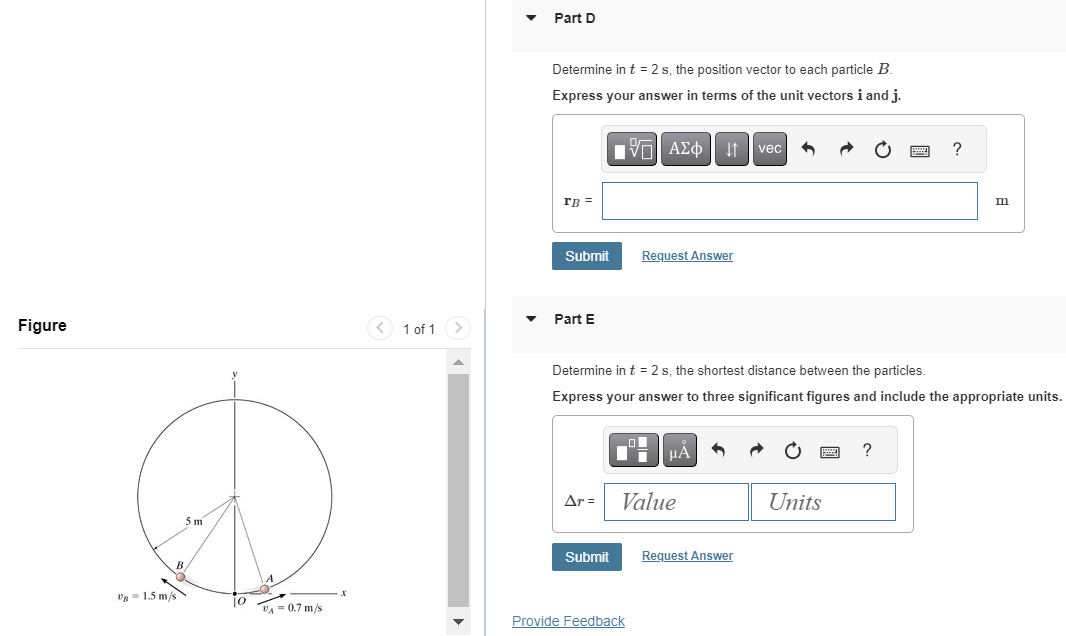Open the math symbol template palette
The width and height of the screenshot is (1066, 636).
(x=631, y=148)
